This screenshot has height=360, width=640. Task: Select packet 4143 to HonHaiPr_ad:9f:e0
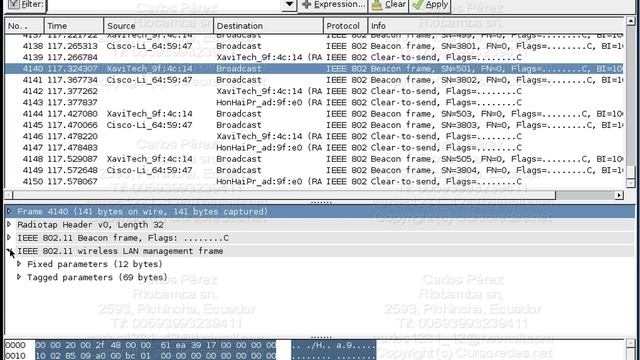click(314, 102)
